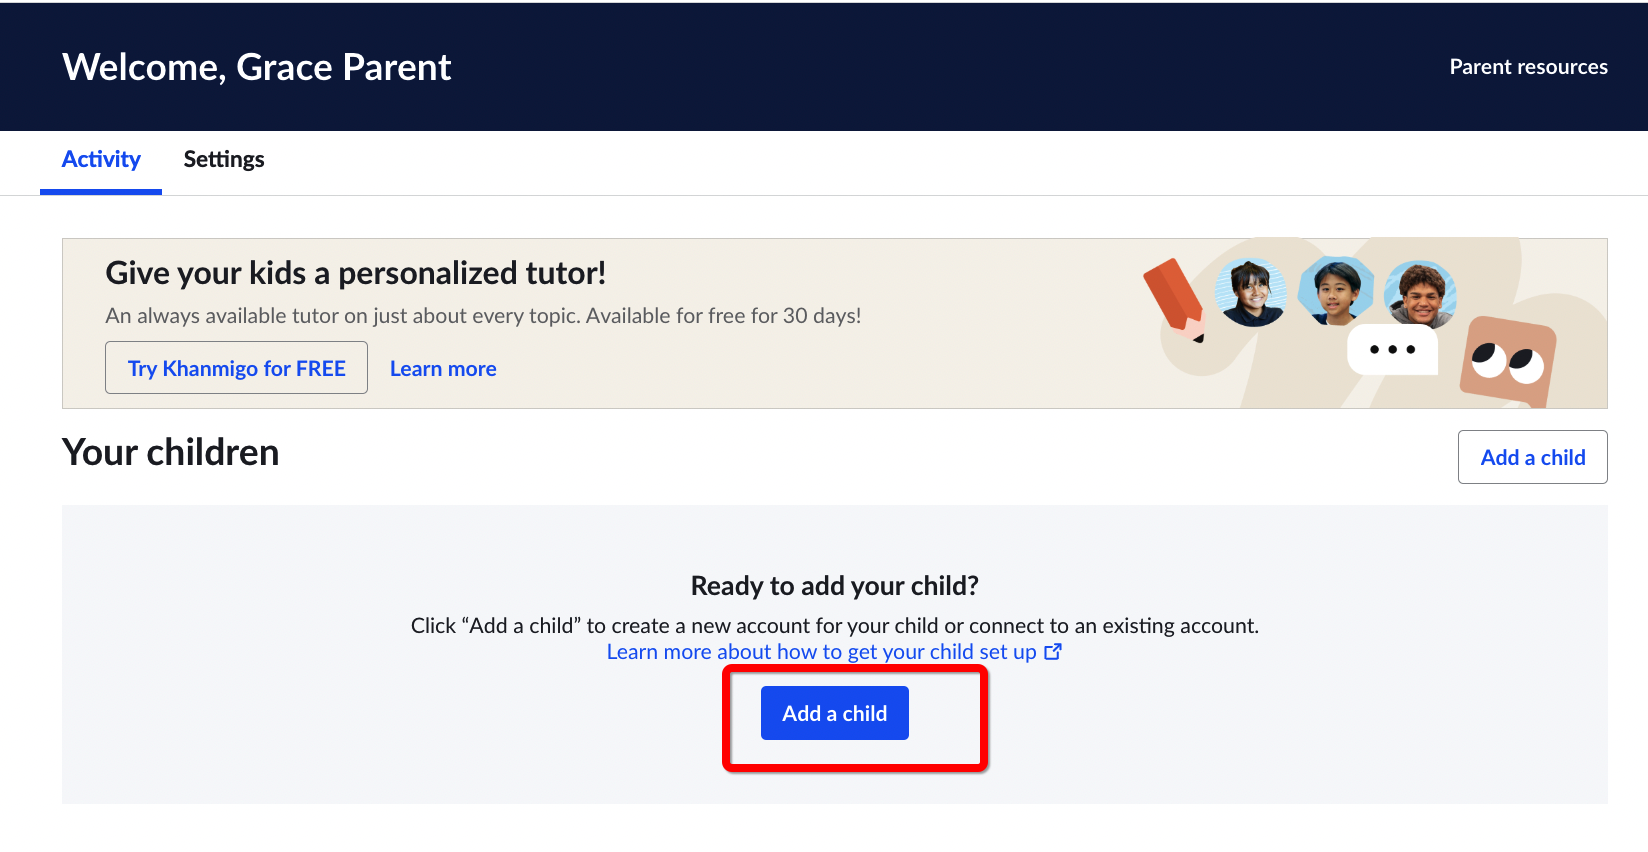Click the third child avatar photo
The width and height of the screenshot is (1648, 852).
coord(1420,294)
